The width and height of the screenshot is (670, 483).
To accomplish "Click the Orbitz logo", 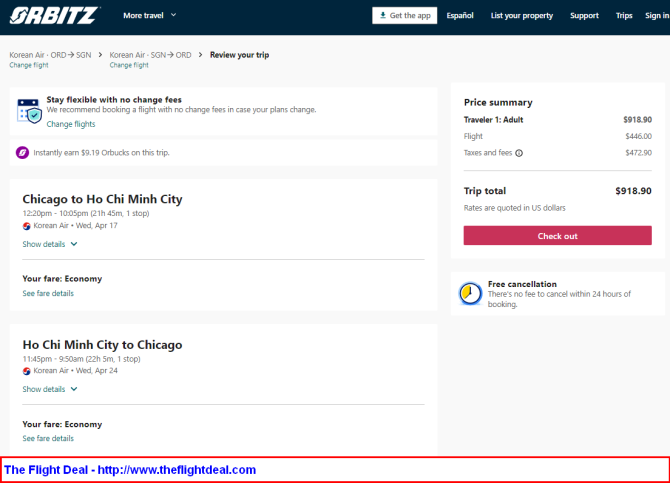I will [56, 15].
